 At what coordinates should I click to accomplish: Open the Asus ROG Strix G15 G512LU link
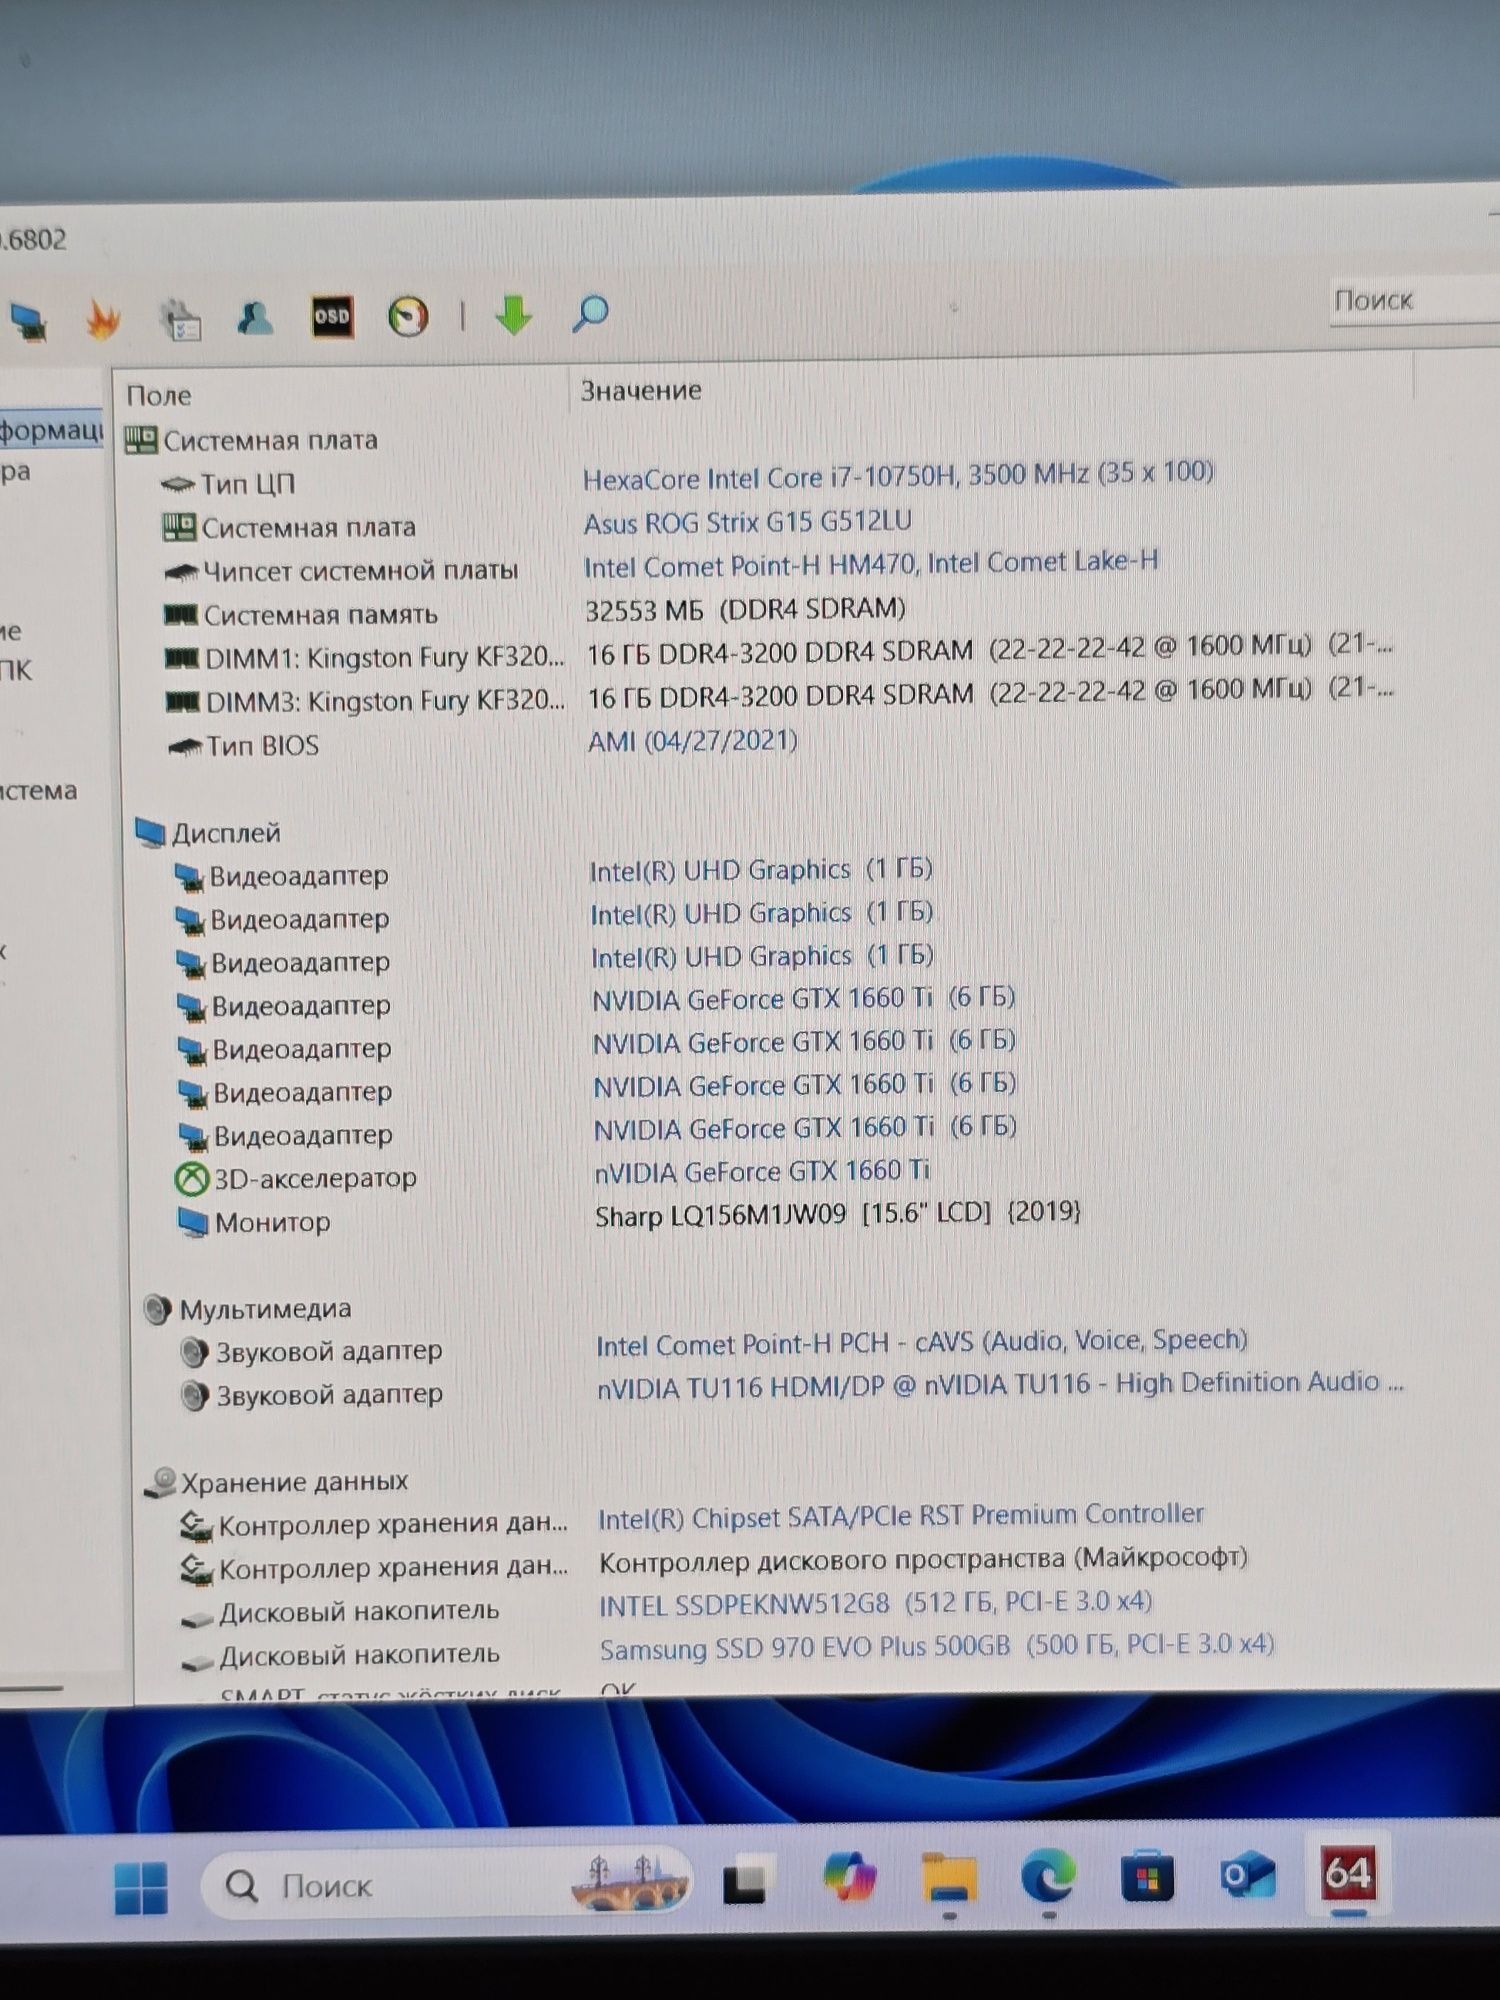[747, 522]
